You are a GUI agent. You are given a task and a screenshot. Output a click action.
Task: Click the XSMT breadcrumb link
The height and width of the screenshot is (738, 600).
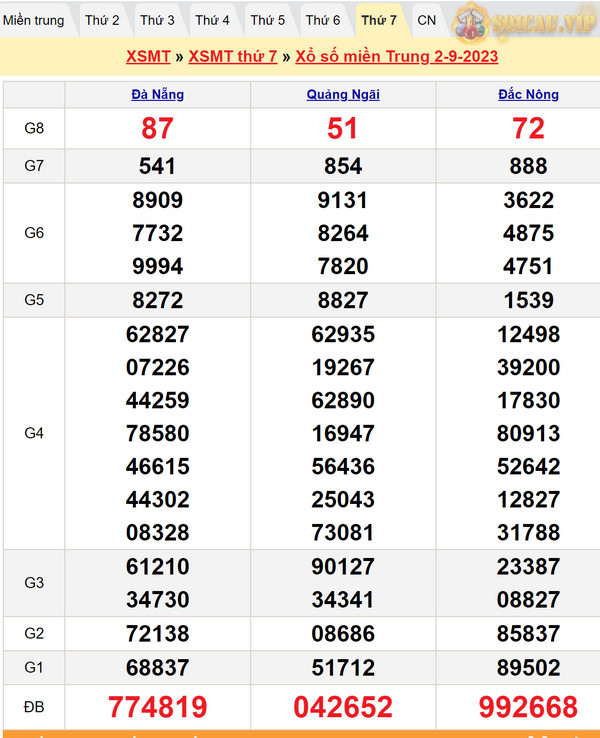148,57
